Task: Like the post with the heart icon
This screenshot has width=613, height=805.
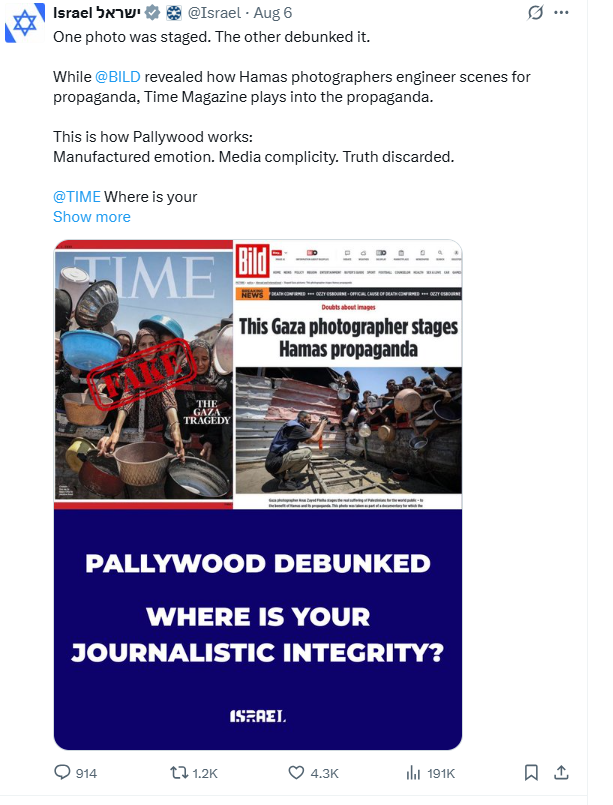Action: pyautogui.click(x=313, y=773)
